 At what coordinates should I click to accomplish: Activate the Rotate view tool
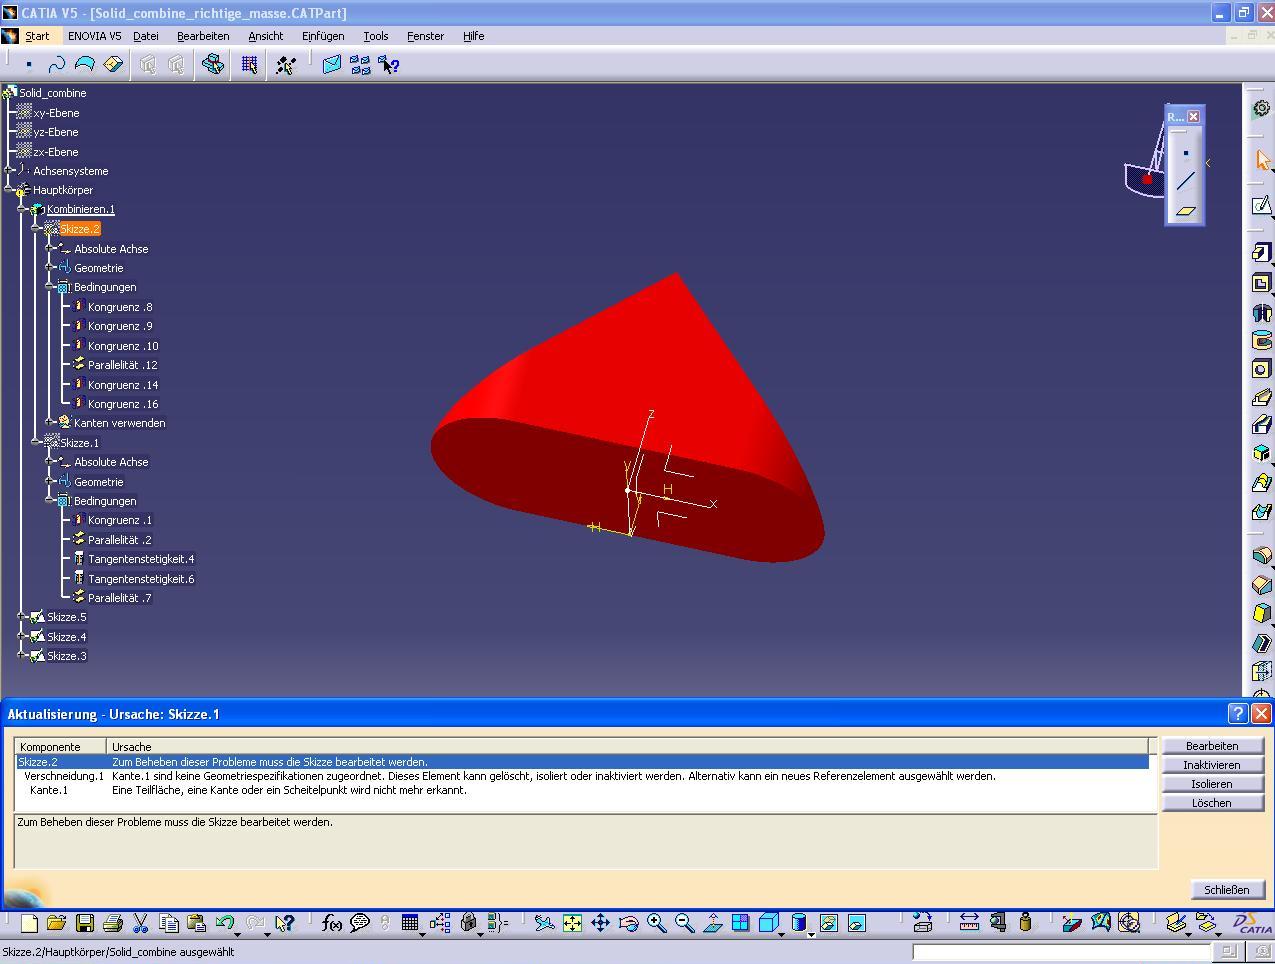(x=628, y=923)
